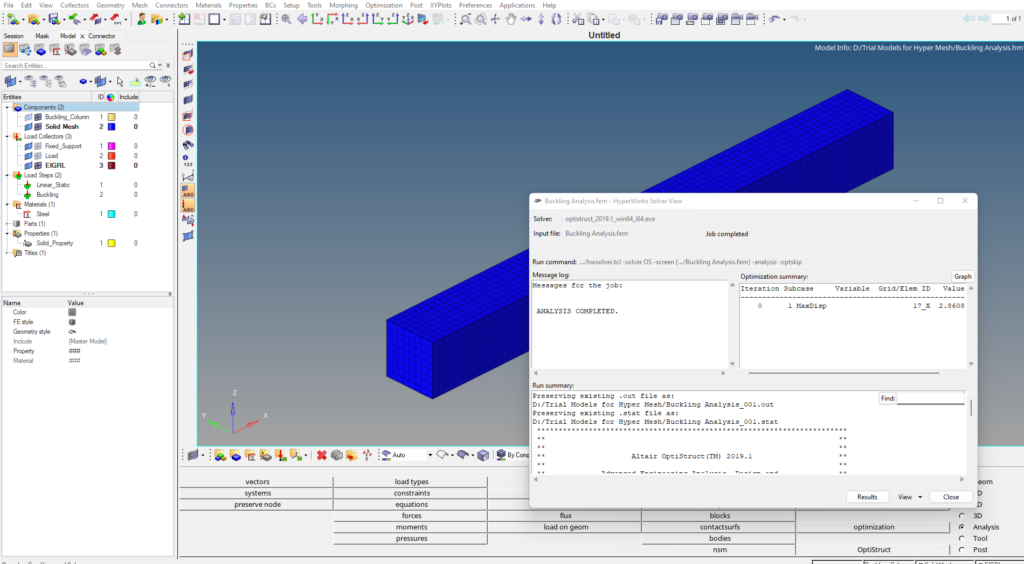Collapse the Load Collectors (3) tree node
Screen dimensions: 1024x564
pos(7,136)
